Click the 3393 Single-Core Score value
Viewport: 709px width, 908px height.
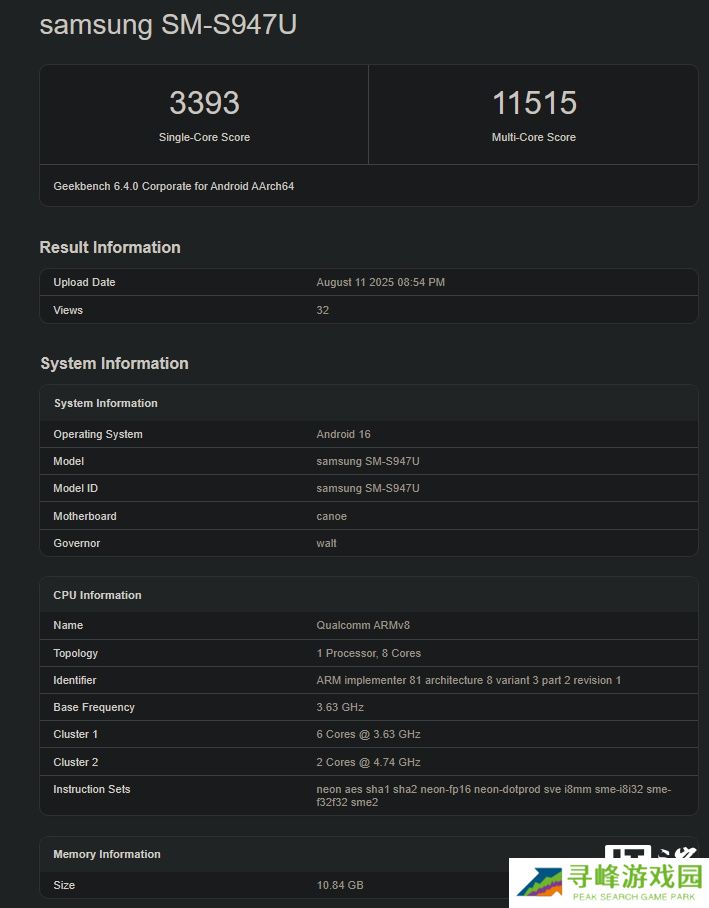click(204, 102)
